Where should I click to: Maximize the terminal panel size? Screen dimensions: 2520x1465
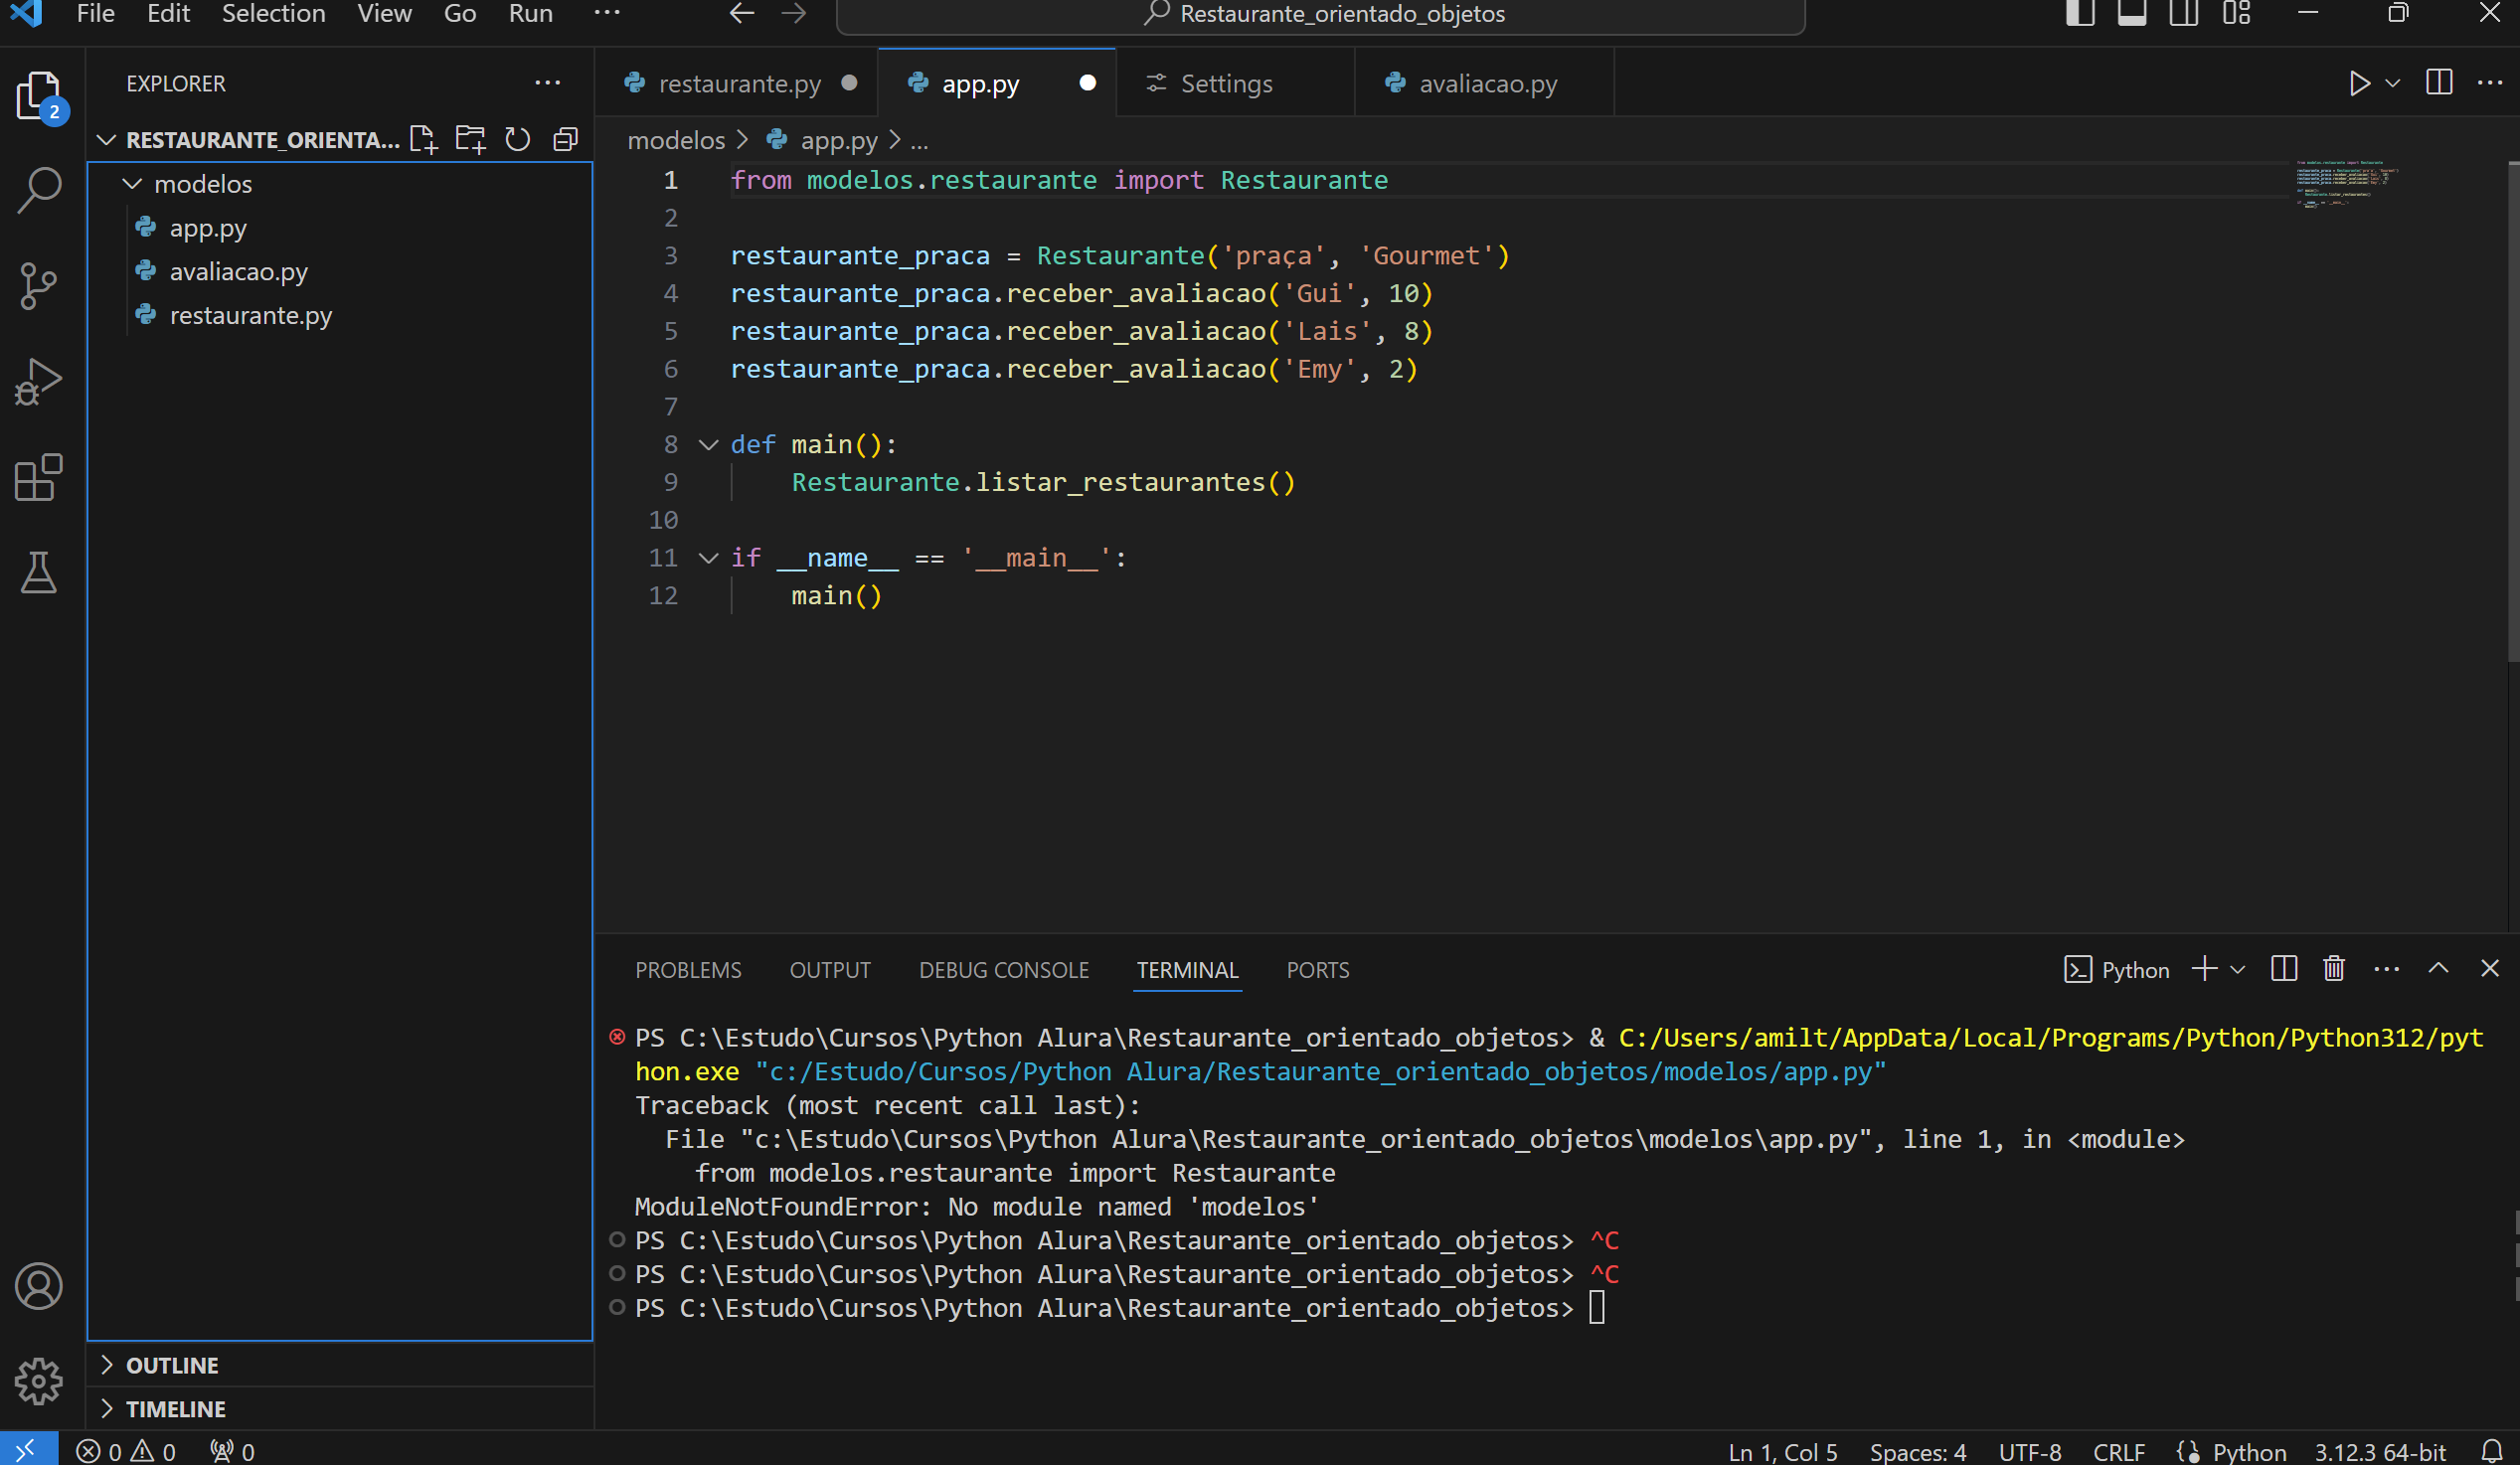2439,968
